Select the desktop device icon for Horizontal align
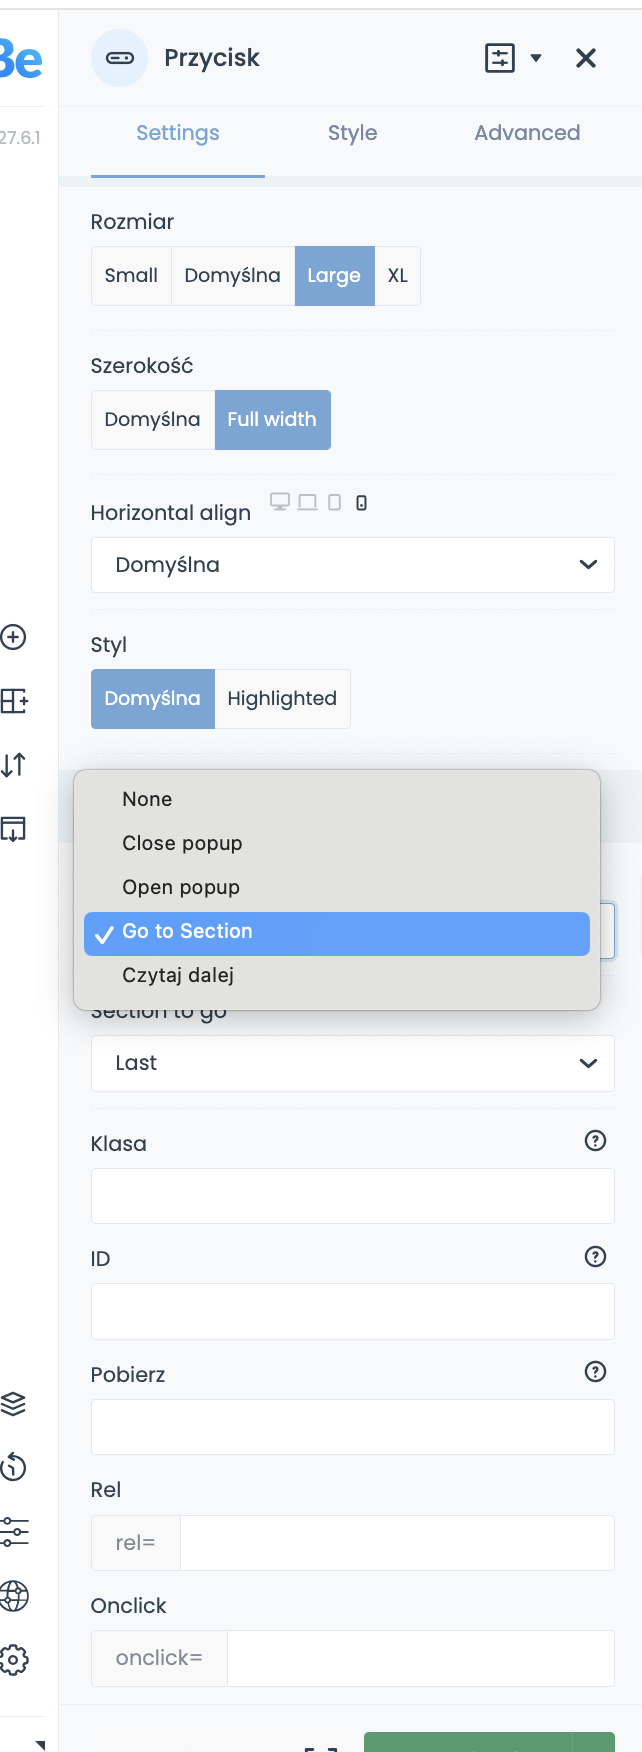The height and width of the screenshot is (1752, 642). coord(280,502)
